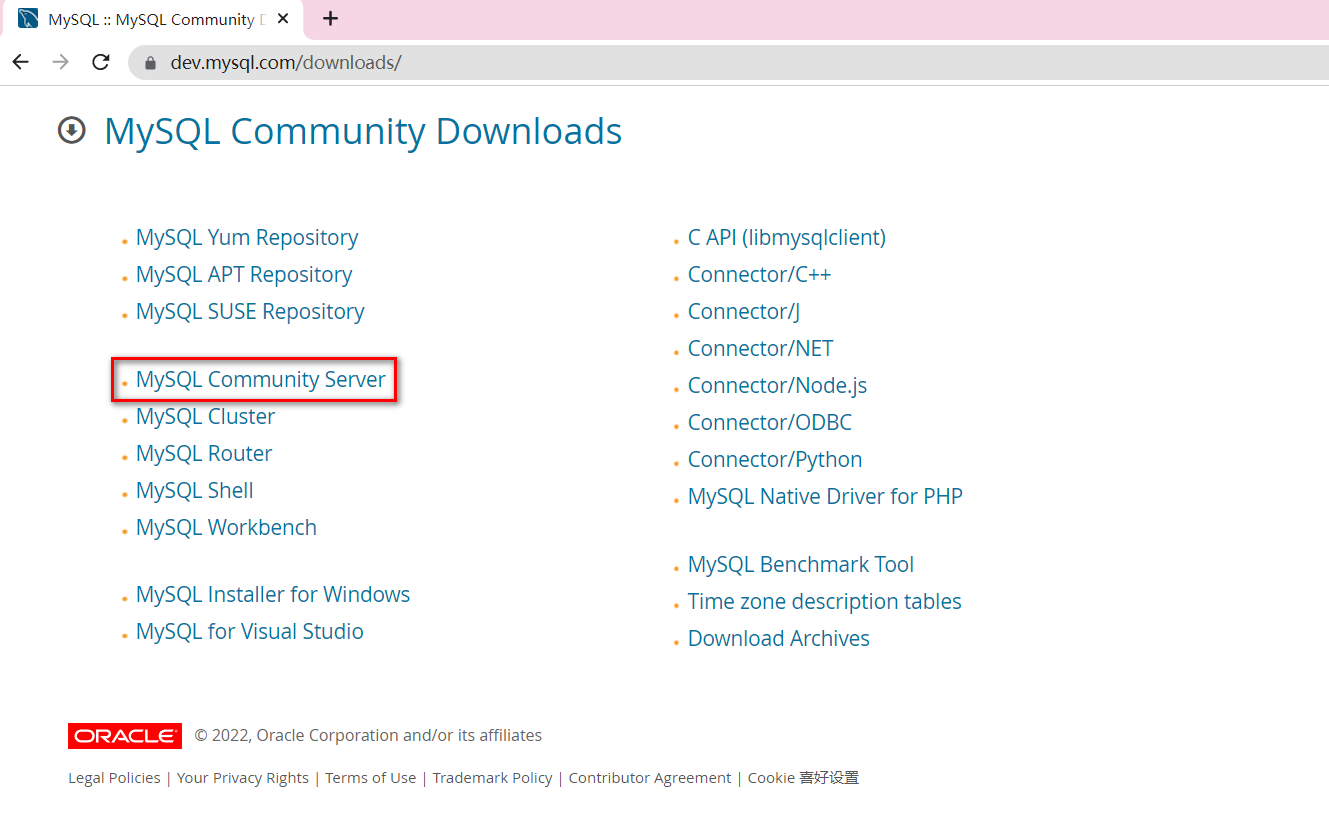This screenshot has height=827, width=1329.
Task: Open Download Archives link
Action: [x=779, y=639]
